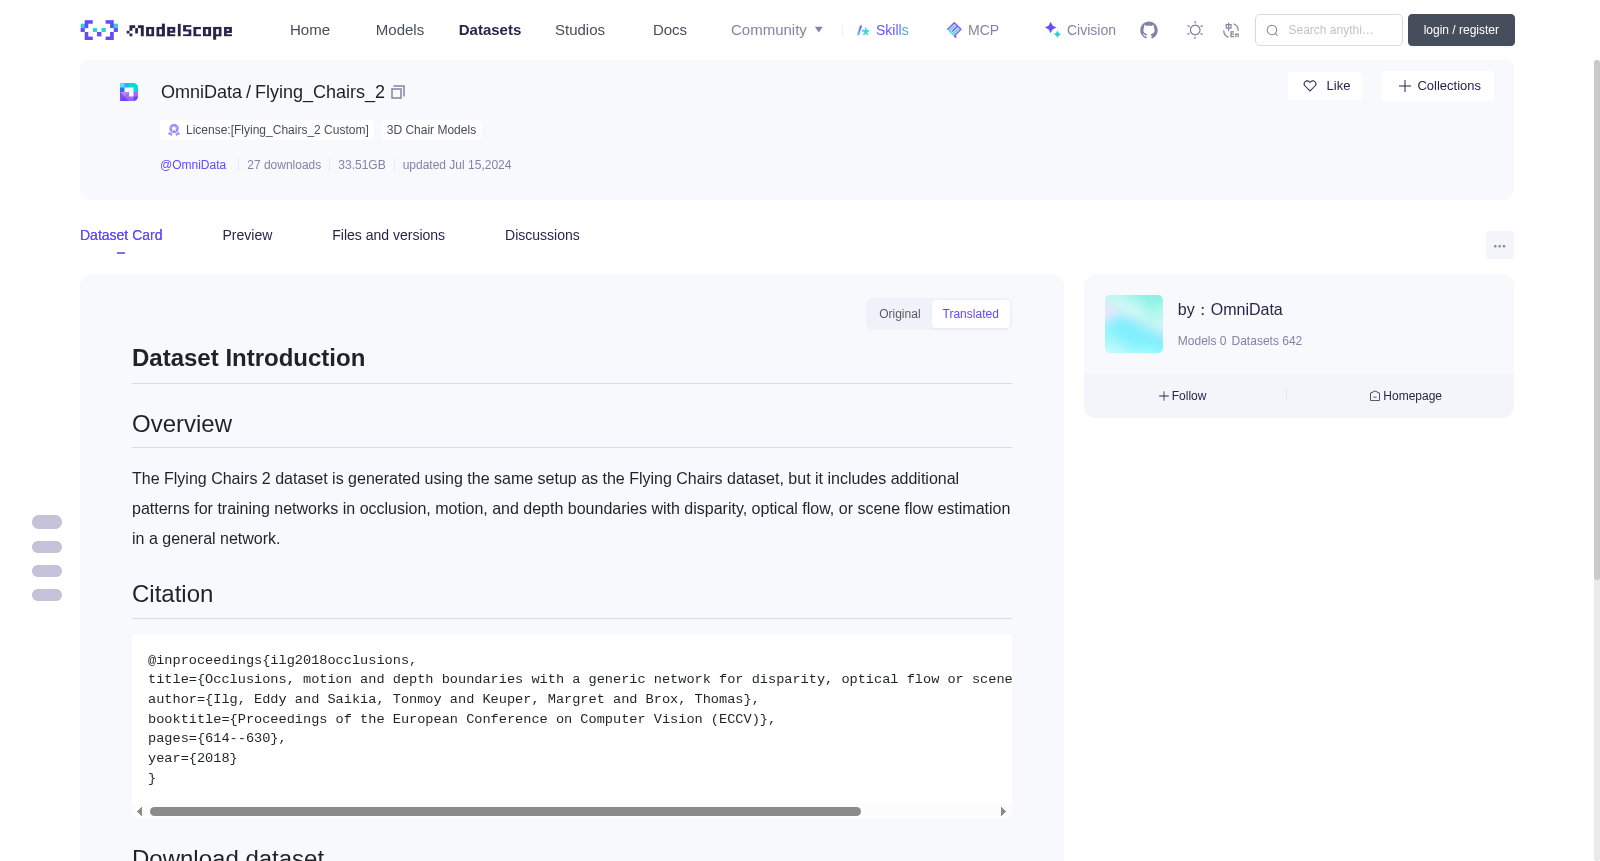
Task: Switch description to Translated
Action: 970,314
